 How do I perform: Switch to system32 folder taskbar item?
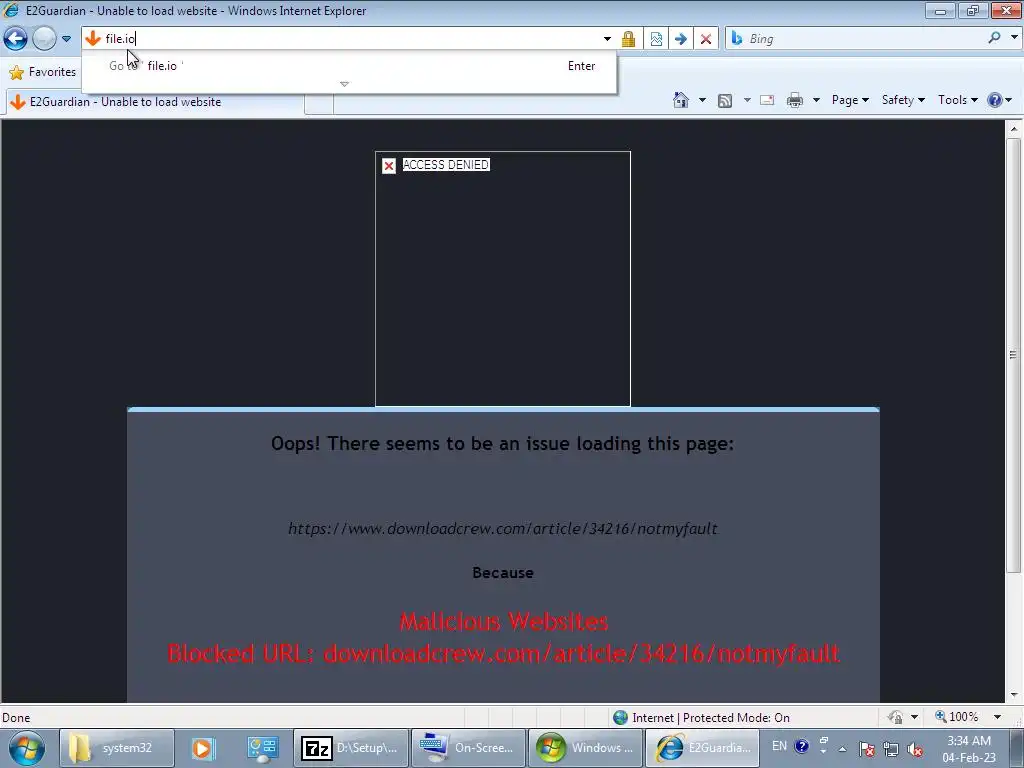pyautogui.click(x=117, y=748)
